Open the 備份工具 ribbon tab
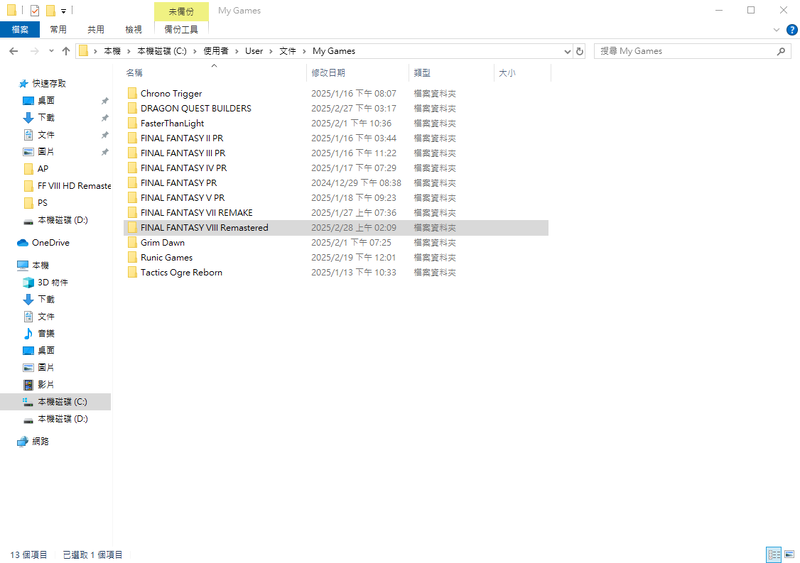 click(x=181, y=30)
